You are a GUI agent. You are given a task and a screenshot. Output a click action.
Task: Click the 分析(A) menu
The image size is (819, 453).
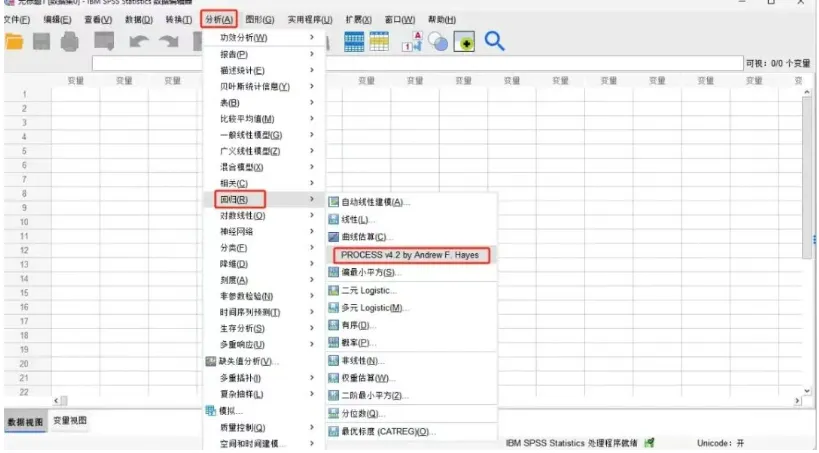(219, 19)
